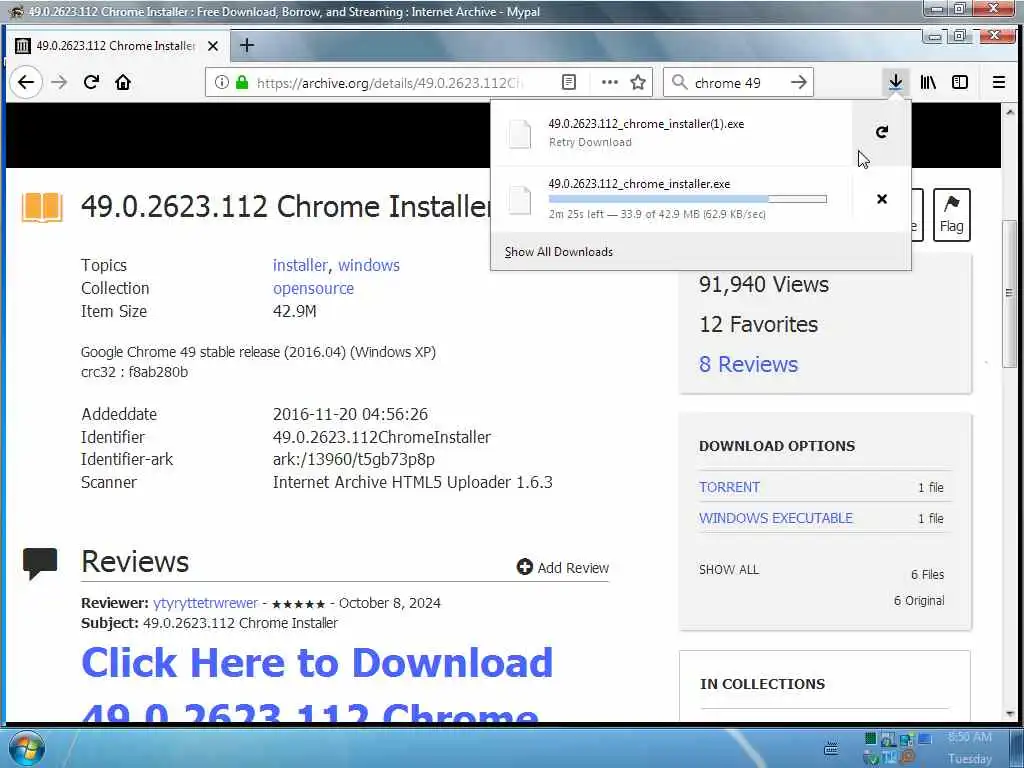Open the Library toolbar button

(928, 82)
